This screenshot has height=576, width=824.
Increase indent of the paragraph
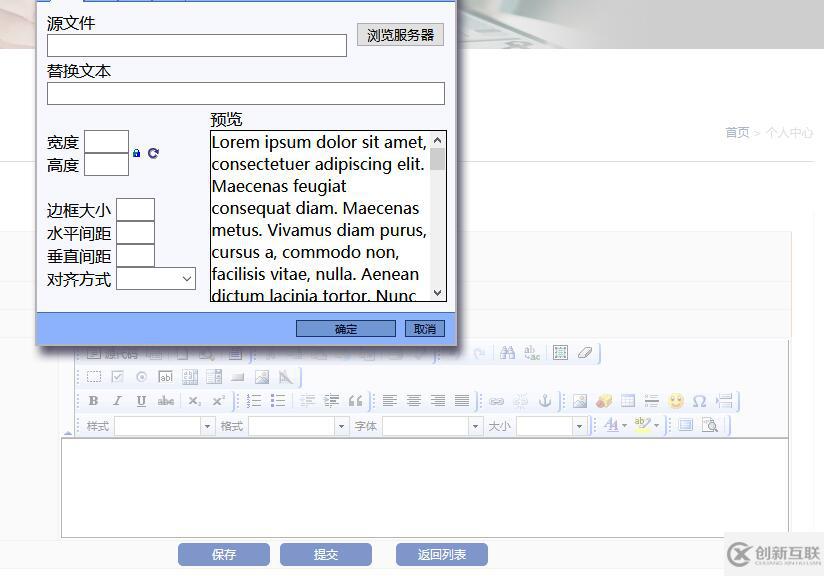pyautogui.click(x=331, y=401)
